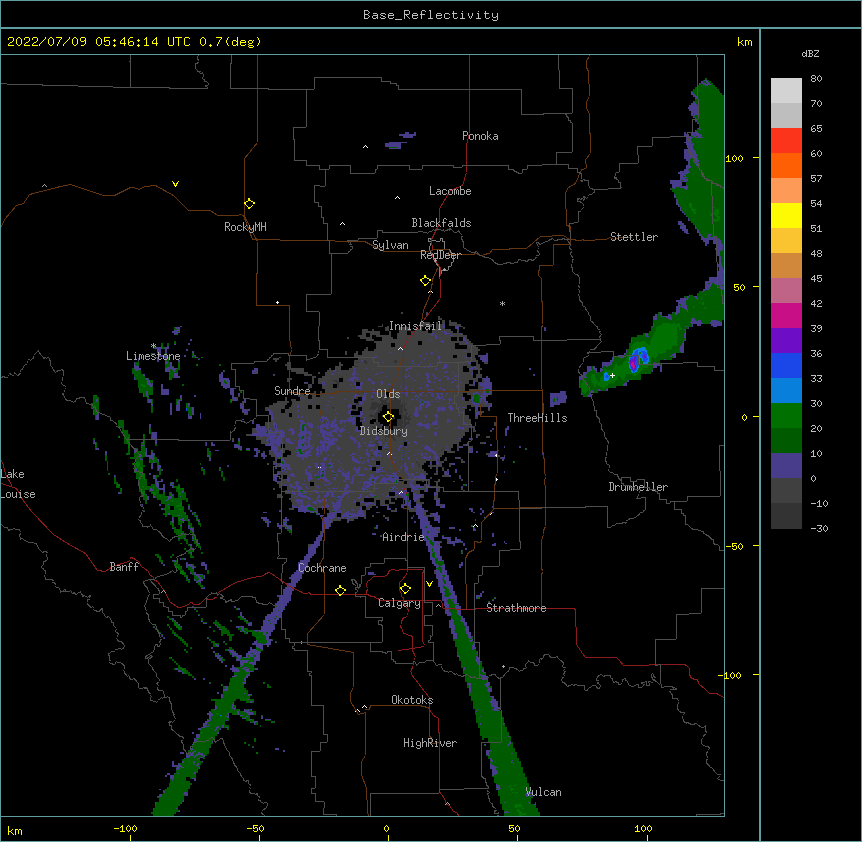Select the magenta 39 dBZ color swatch

[x=786, y=315]
